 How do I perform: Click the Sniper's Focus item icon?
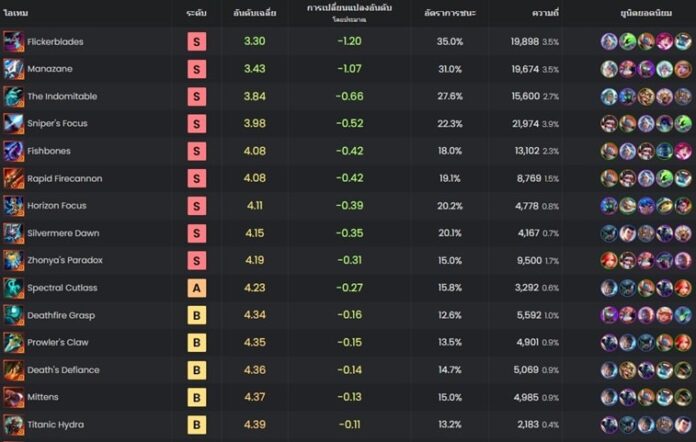(14, 124)
